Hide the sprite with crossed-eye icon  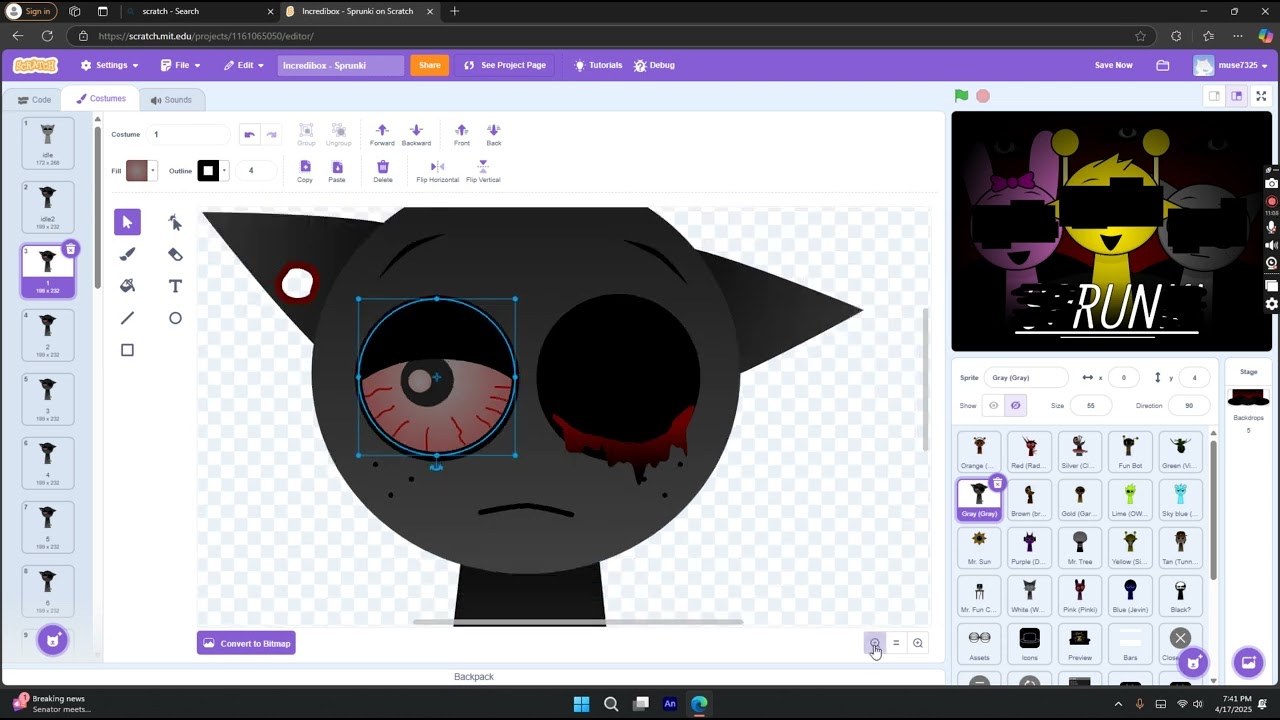click(1015, 405)
